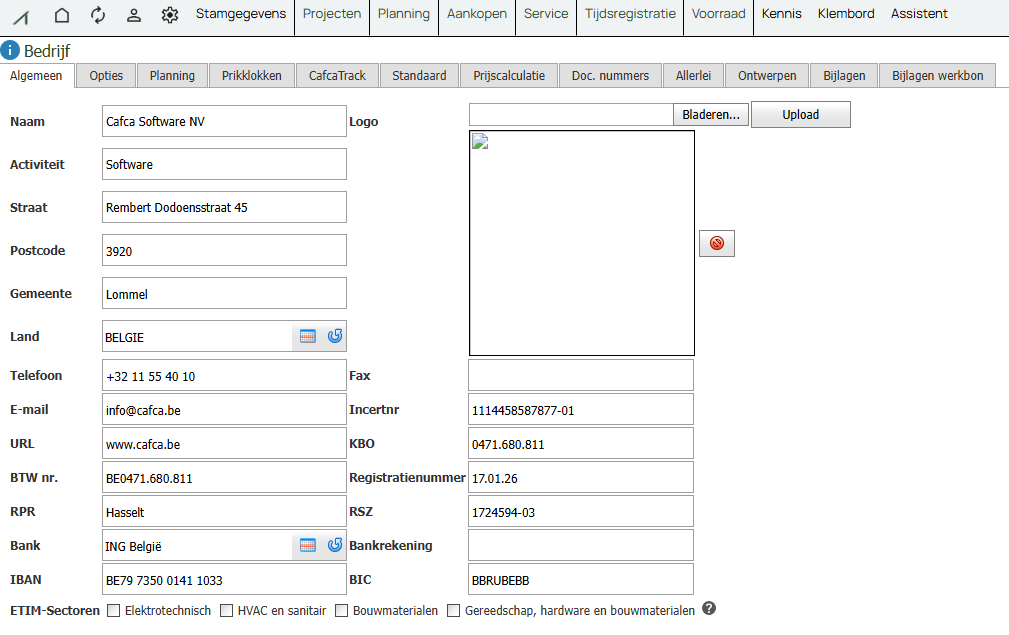Image resolution: width=1009 pixels, height=635 pixels.
Task: Open the Planning menu in top bar
Action: click(403, 14)
